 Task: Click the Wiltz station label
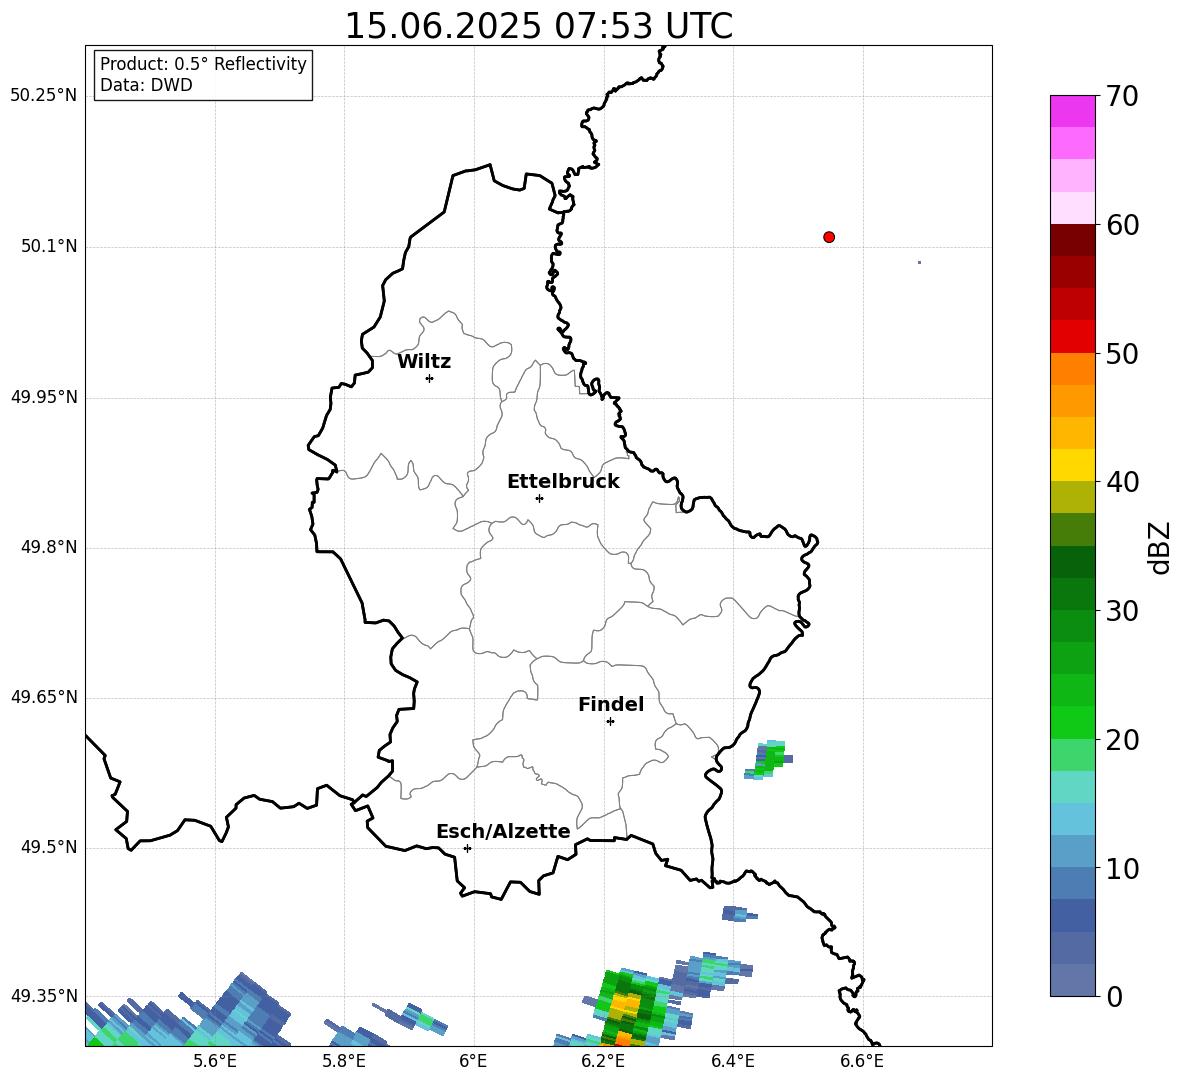[x=424, y=362]
